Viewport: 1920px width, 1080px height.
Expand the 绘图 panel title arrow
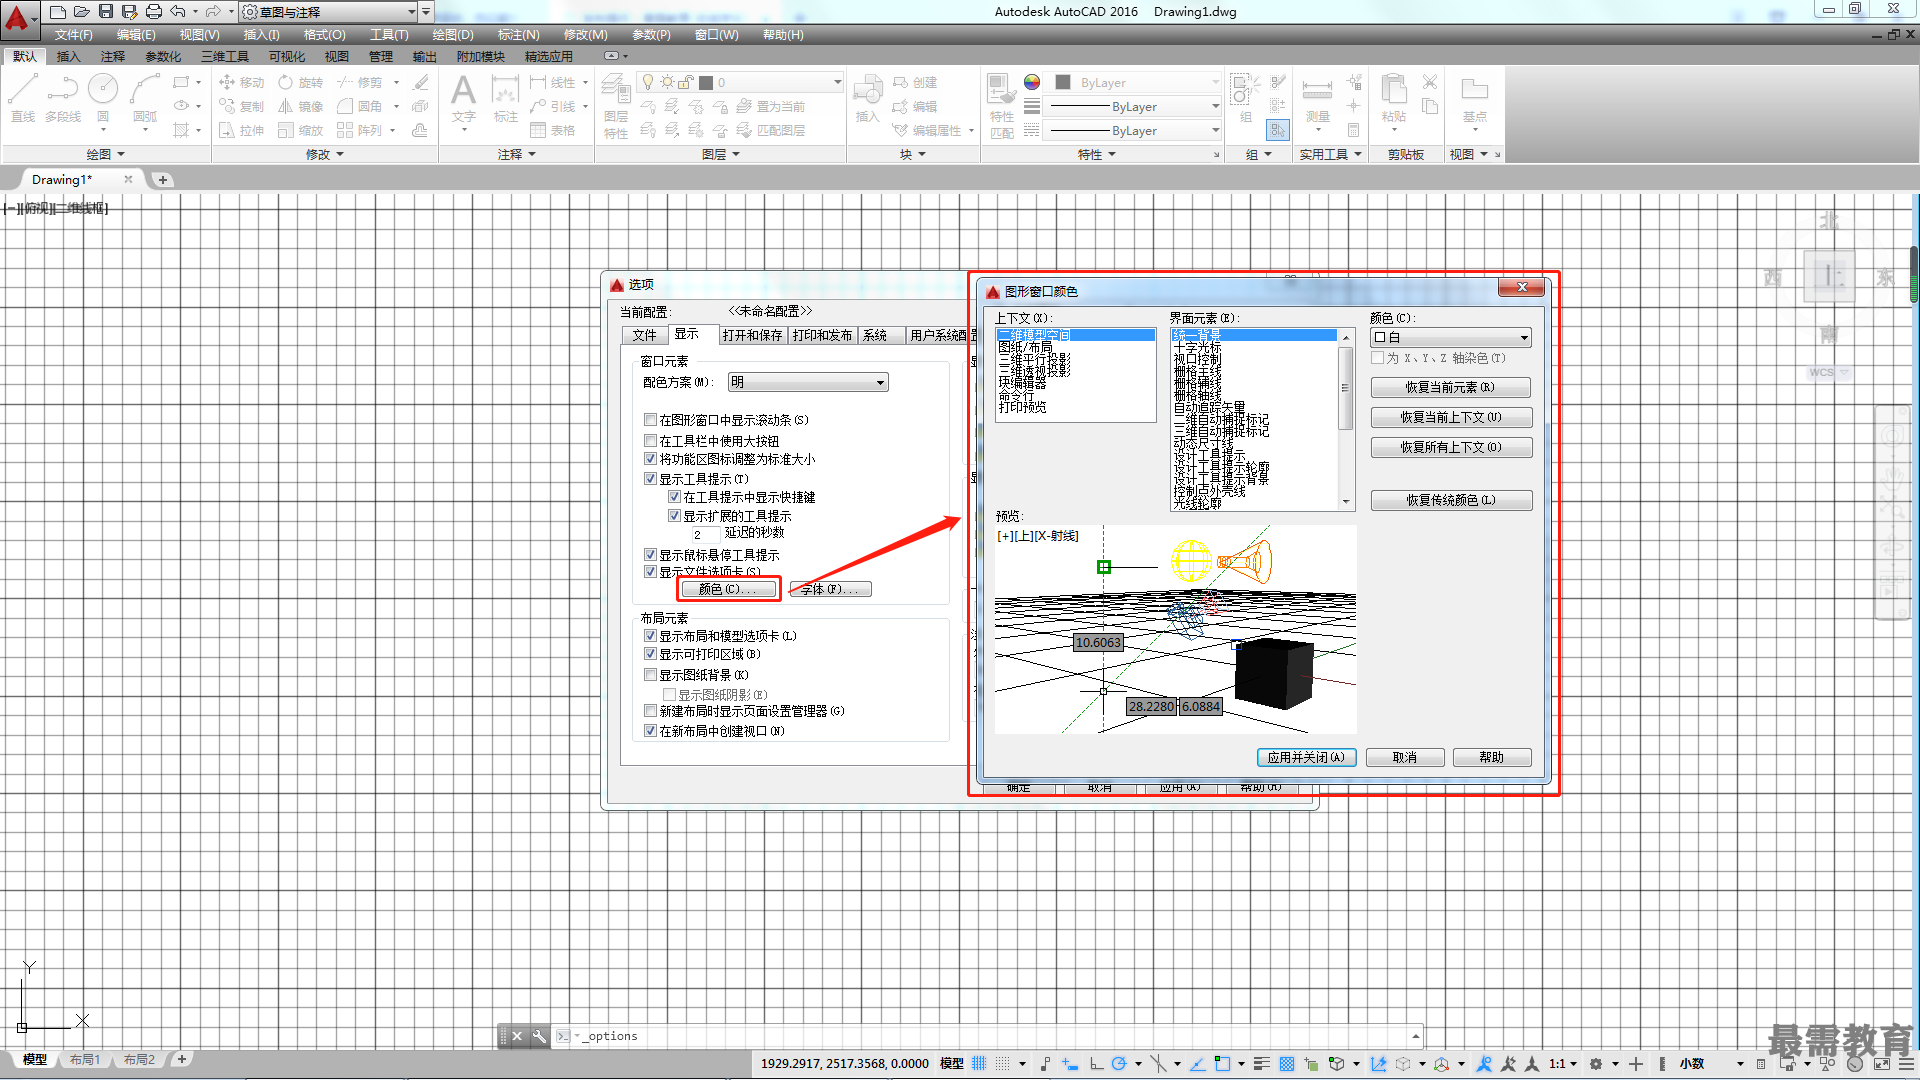click(121, 154)
